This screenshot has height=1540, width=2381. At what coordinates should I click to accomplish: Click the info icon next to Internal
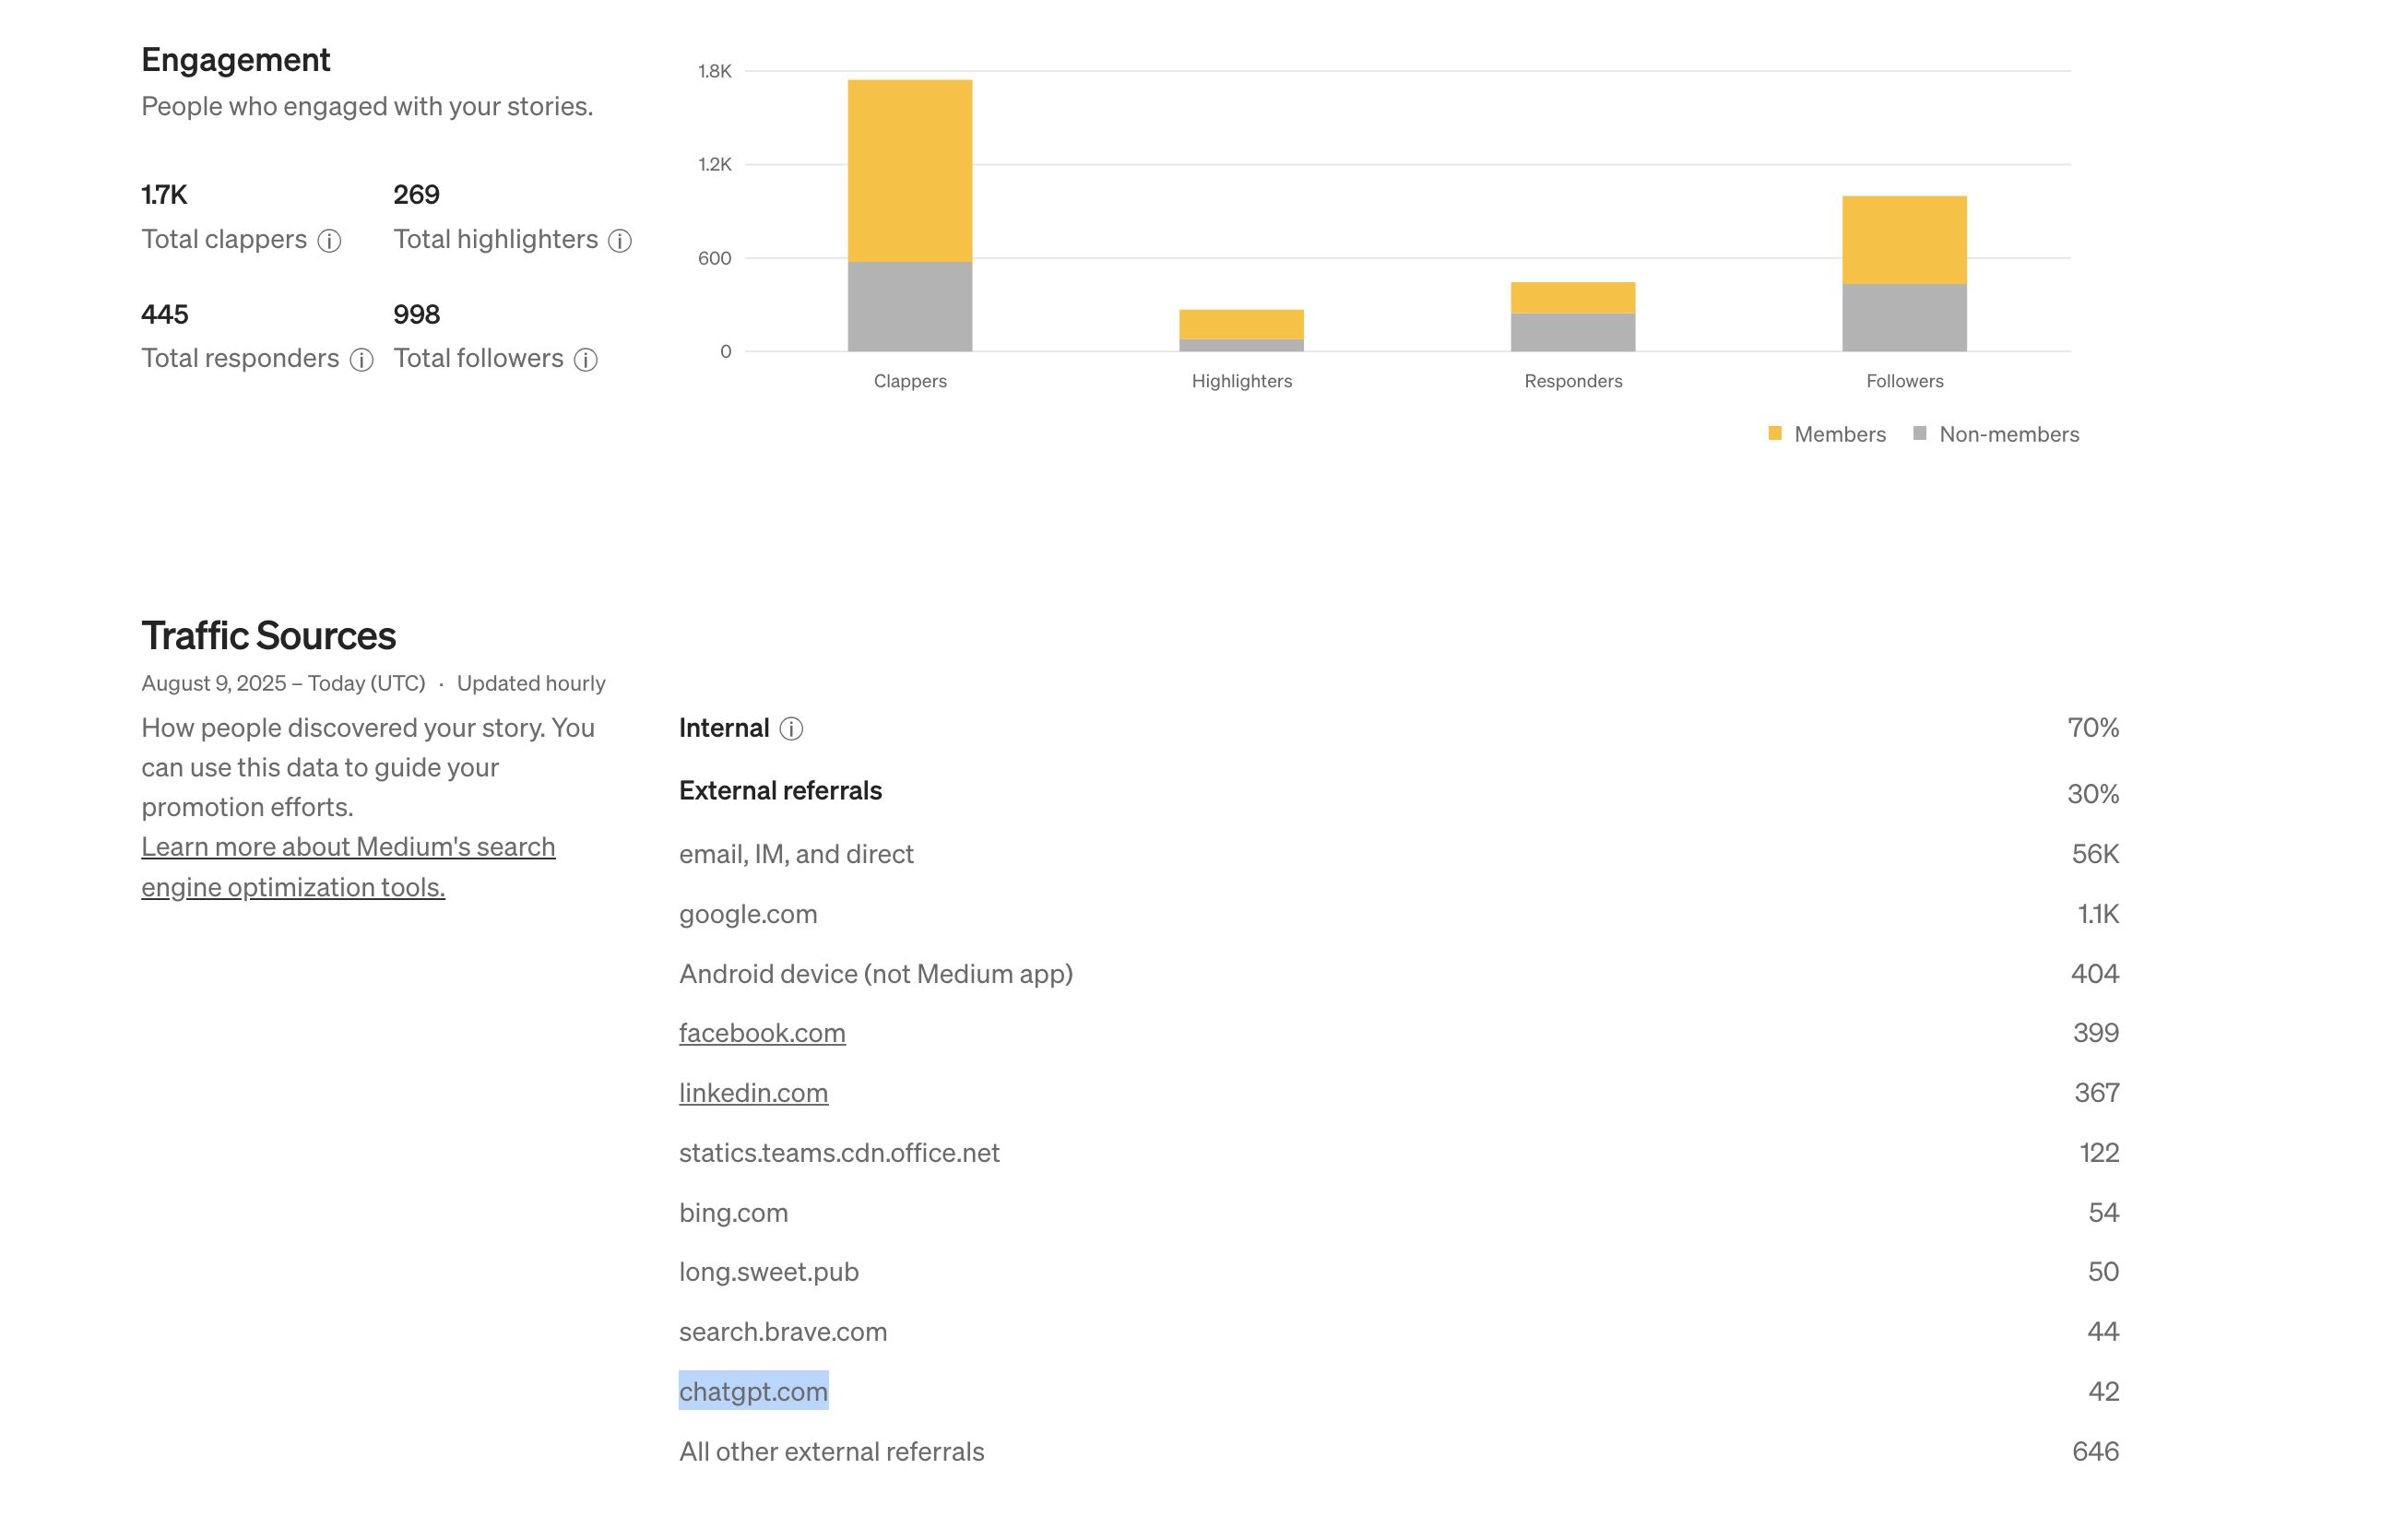pos(791,729)
